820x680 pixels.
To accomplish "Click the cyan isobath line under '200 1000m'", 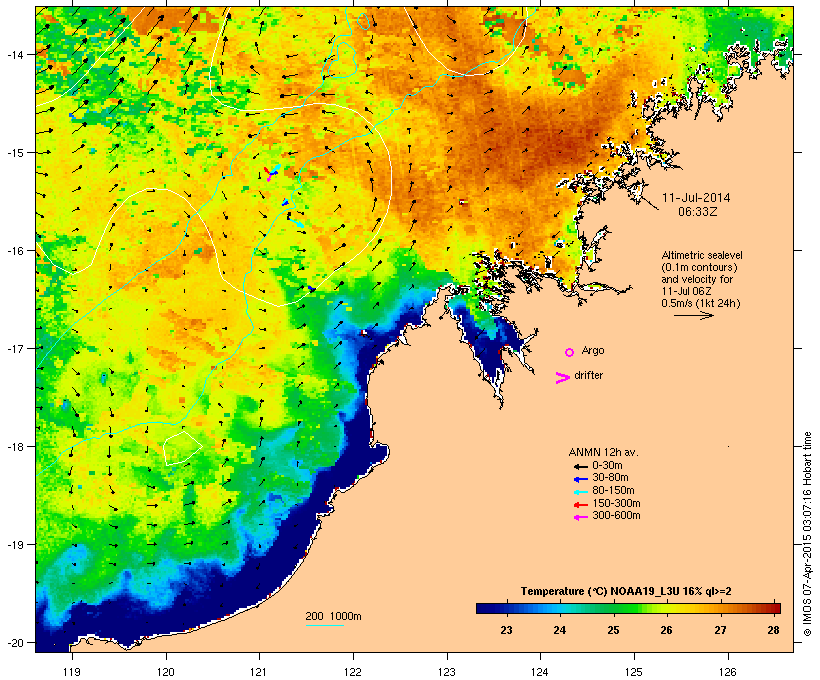I will (325, 625).
